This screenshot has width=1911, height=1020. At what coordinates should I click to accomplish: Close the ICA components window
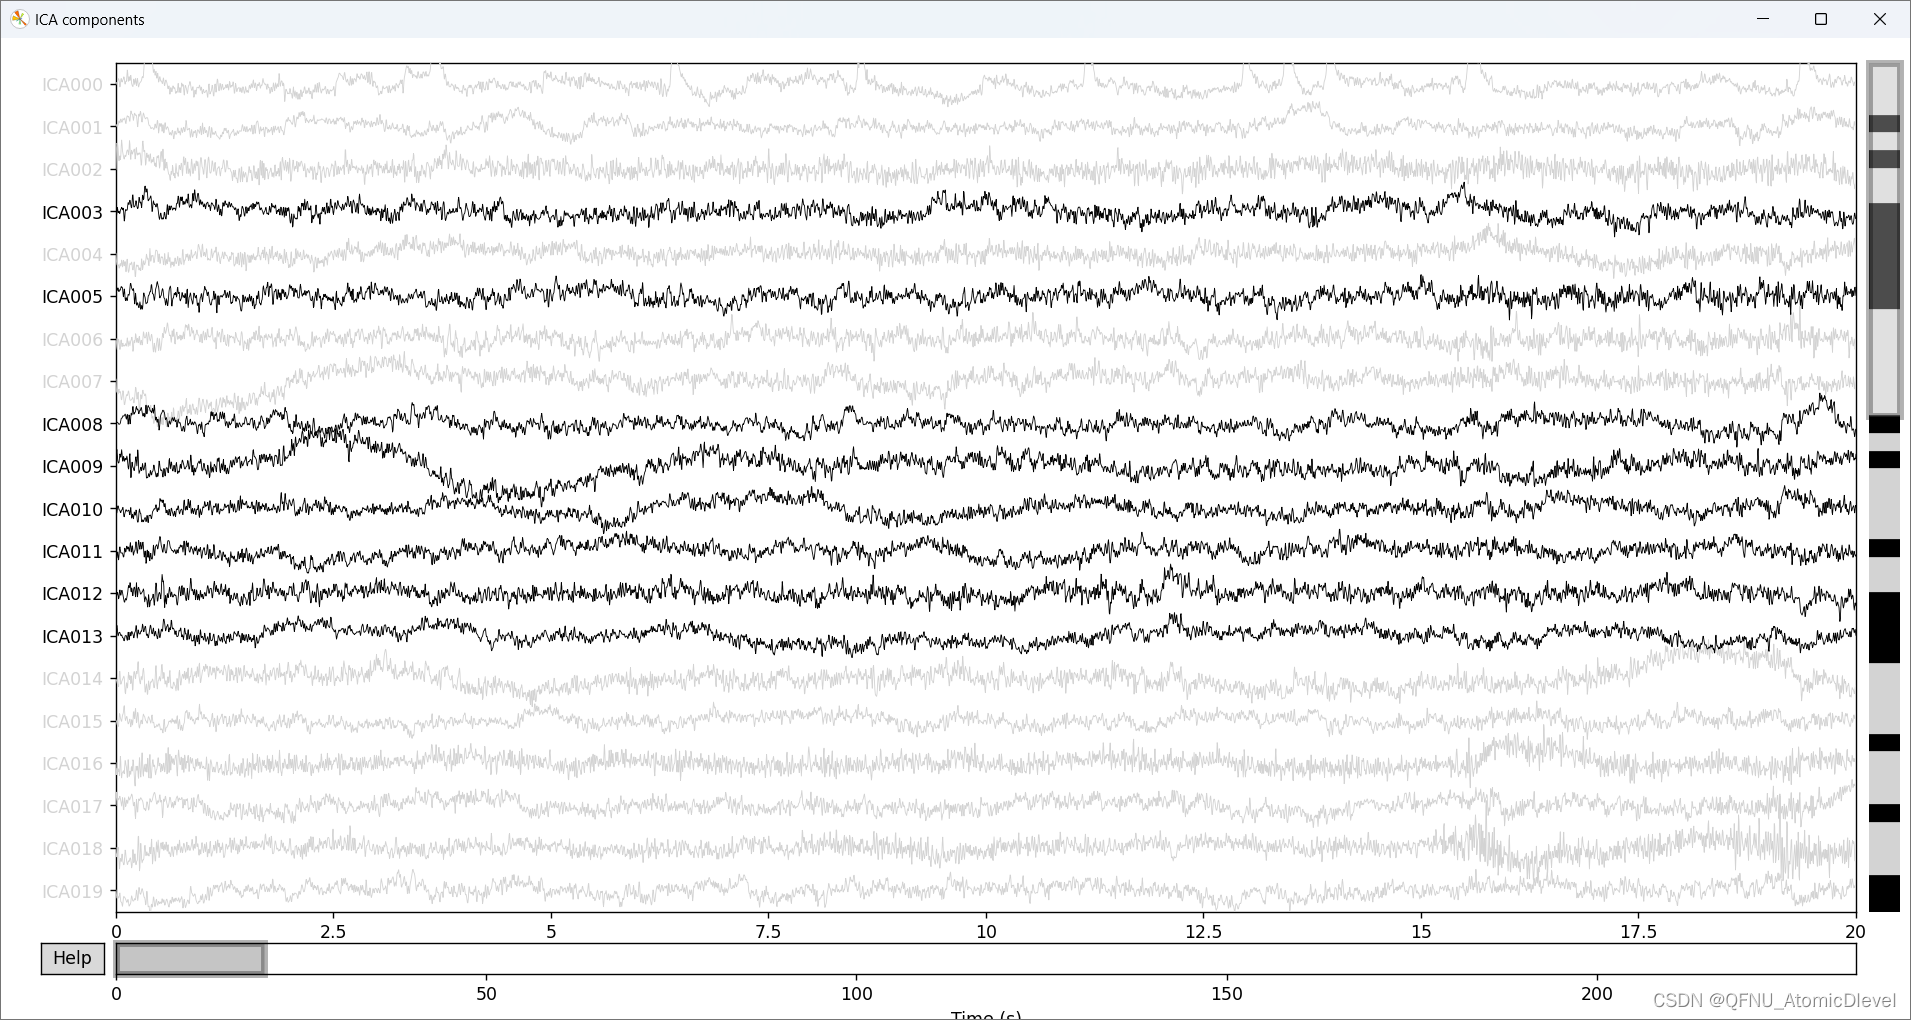(x=1880, y=19)
